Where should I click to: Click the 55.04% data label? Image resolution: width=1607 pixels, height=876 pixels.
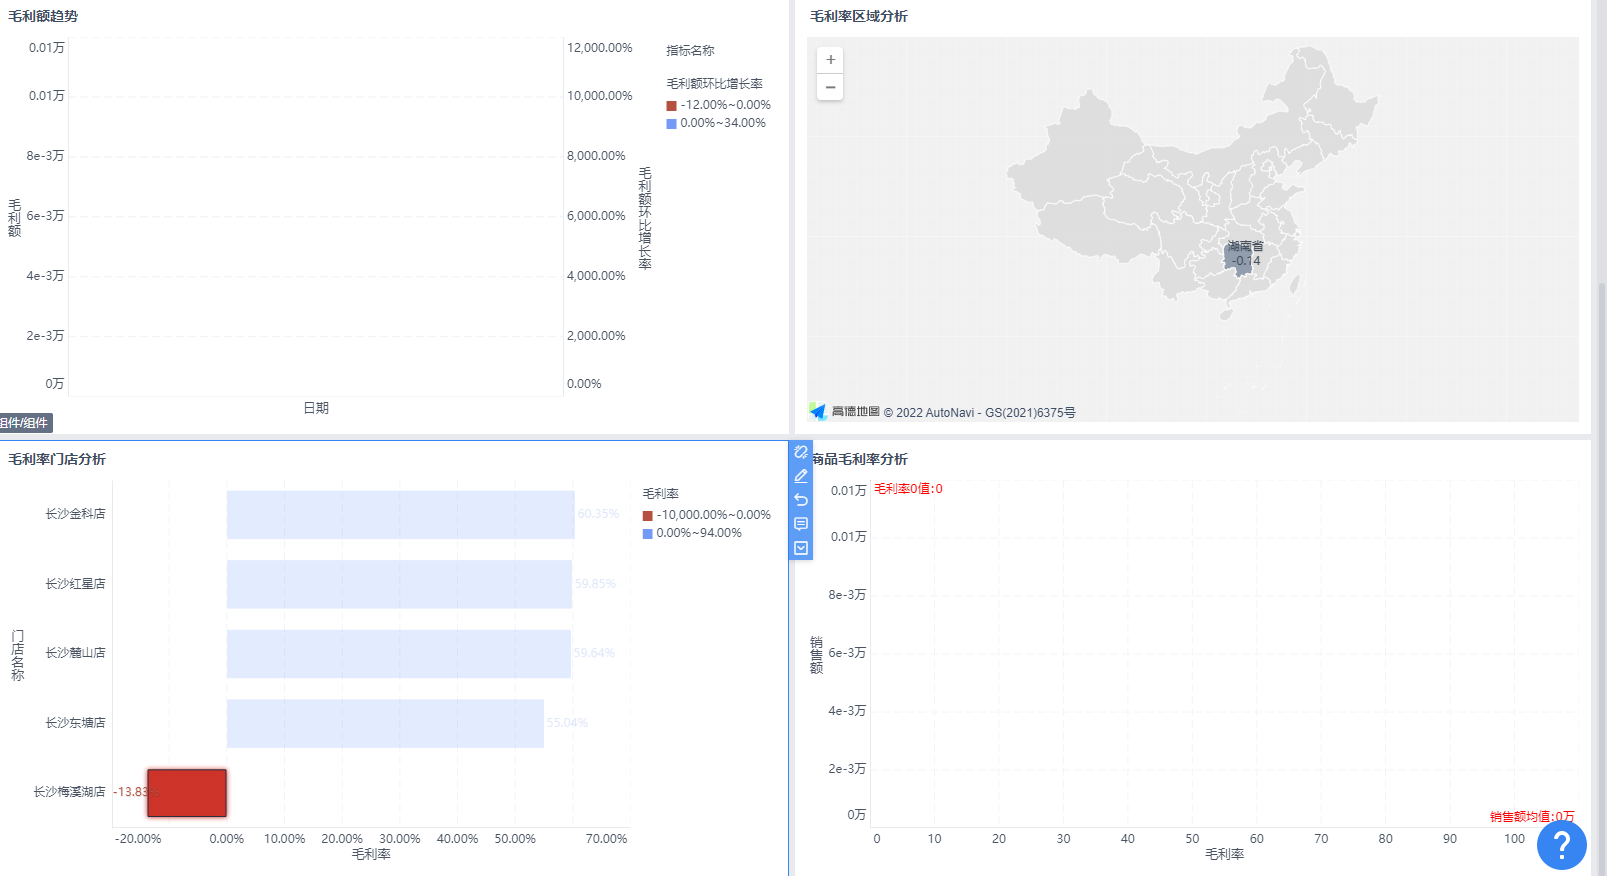[567, 723]
